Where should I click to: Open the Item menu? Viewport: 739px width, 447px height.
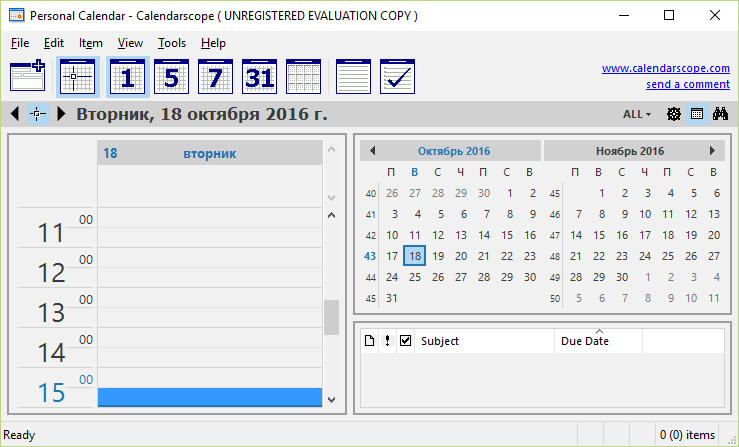[x=91, y=43]
